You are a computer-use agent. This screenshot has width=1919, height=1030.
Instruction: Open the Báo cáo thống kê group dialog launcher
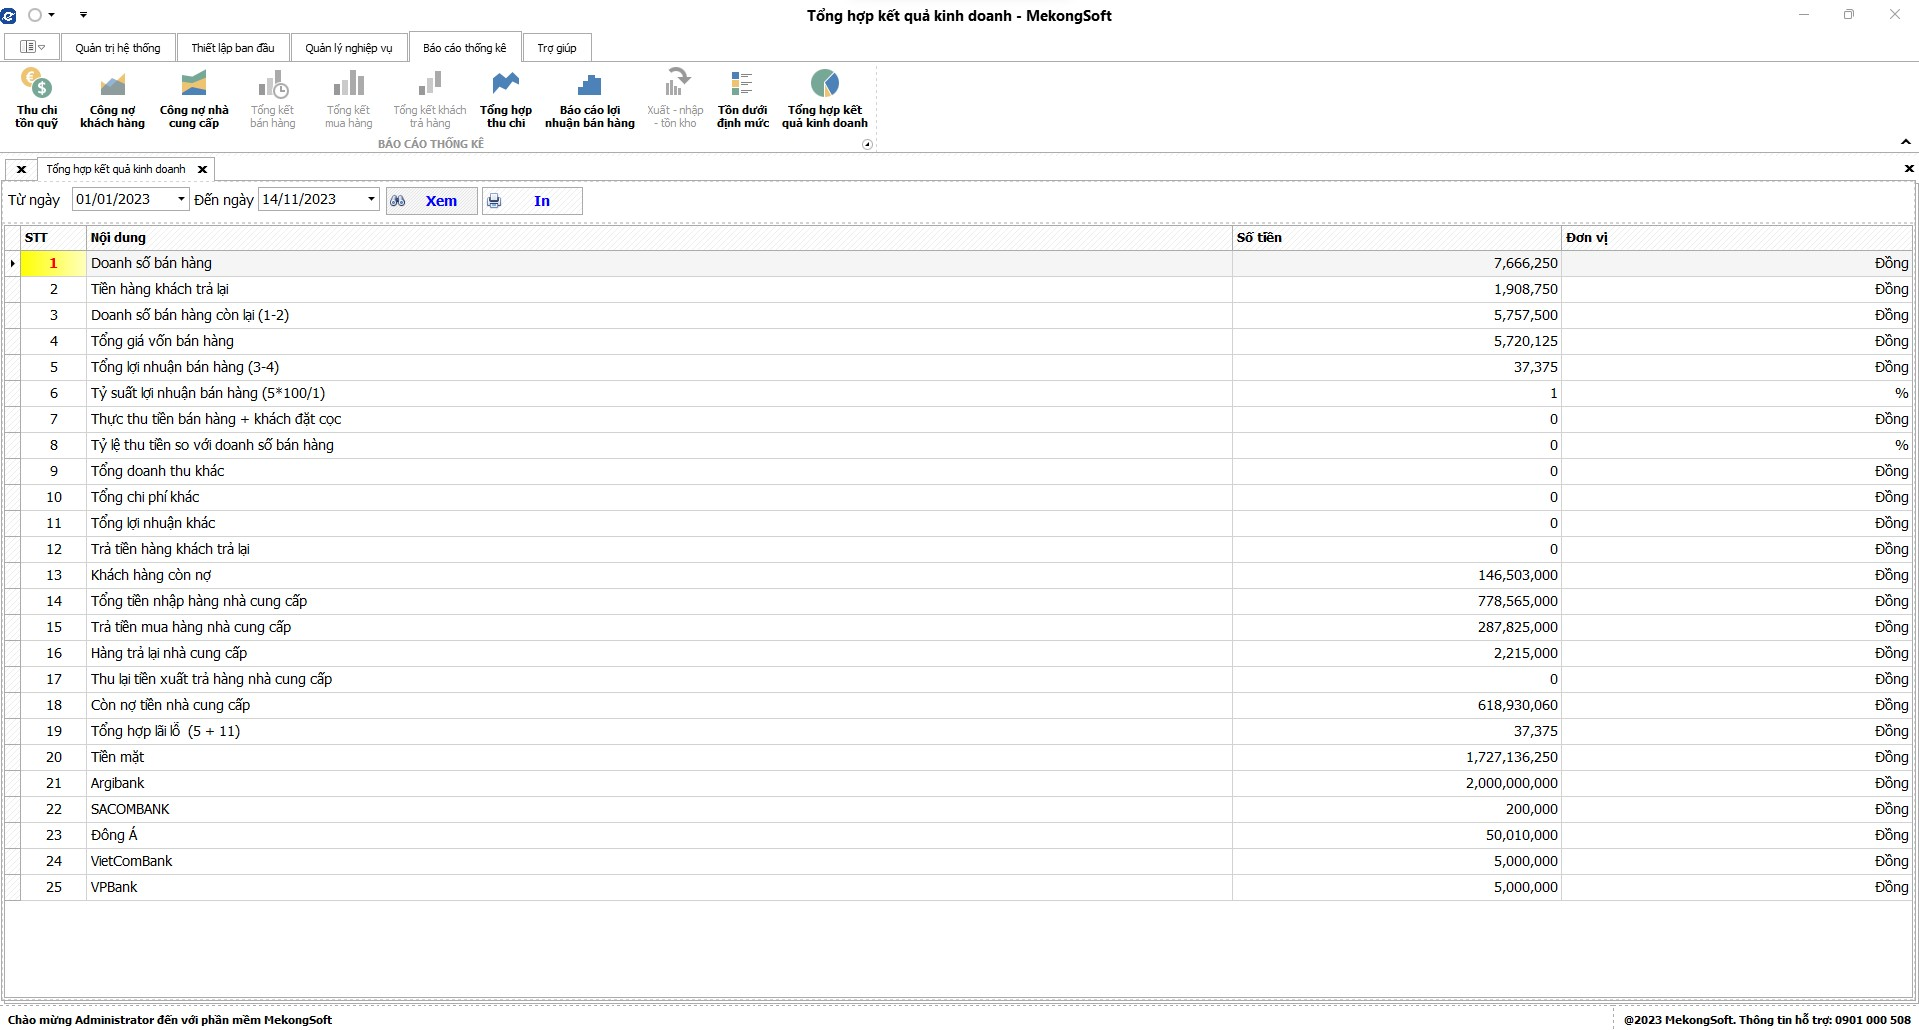click(x=867, y=144)
